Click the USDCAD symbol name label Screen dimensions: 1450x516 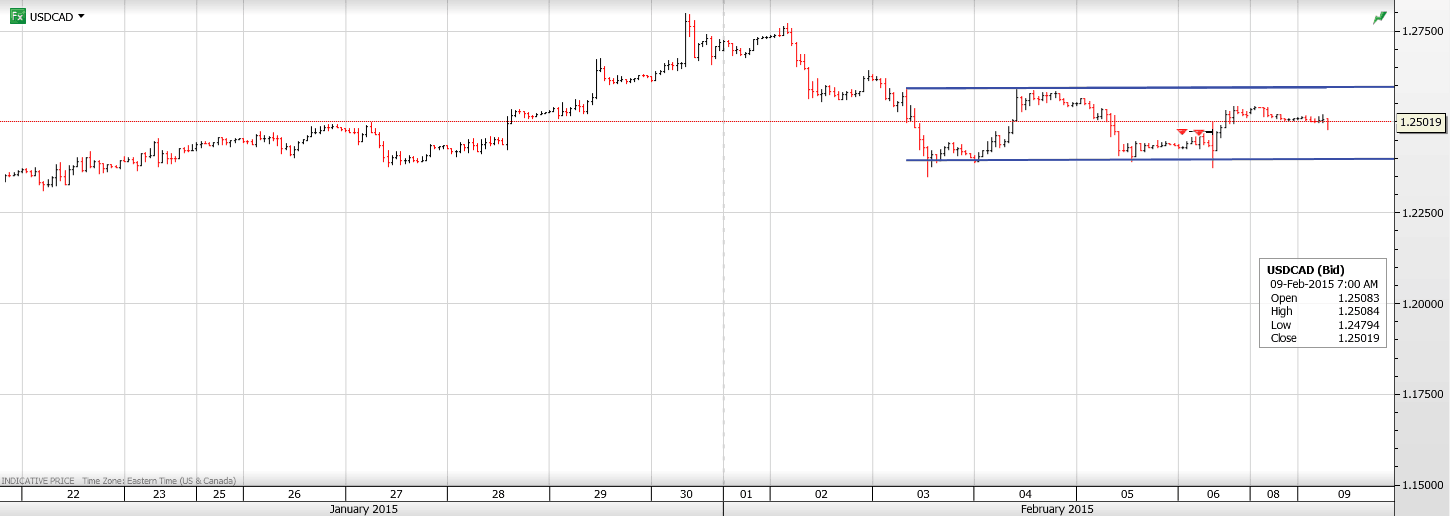coord(51,17)
